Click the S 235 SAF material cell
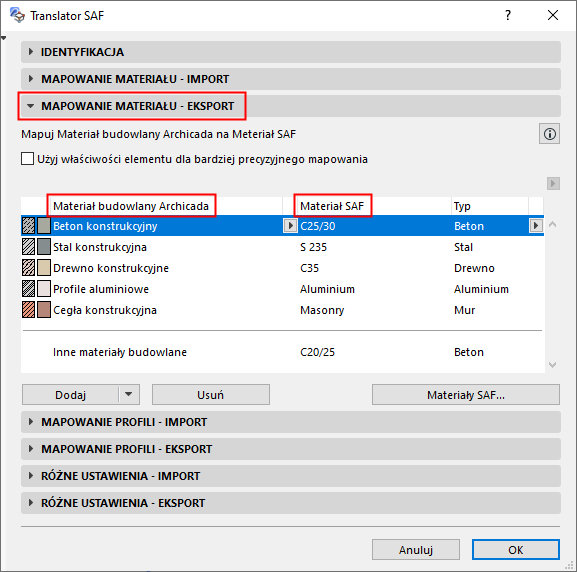Image resolution: width=577 pixels, height=572 pixels. [x=313, y=247]
